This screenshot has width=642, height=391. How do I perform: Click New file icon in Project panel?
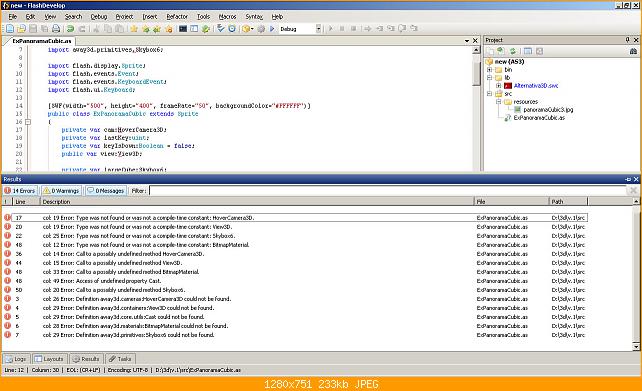click(x=490, y=51)
